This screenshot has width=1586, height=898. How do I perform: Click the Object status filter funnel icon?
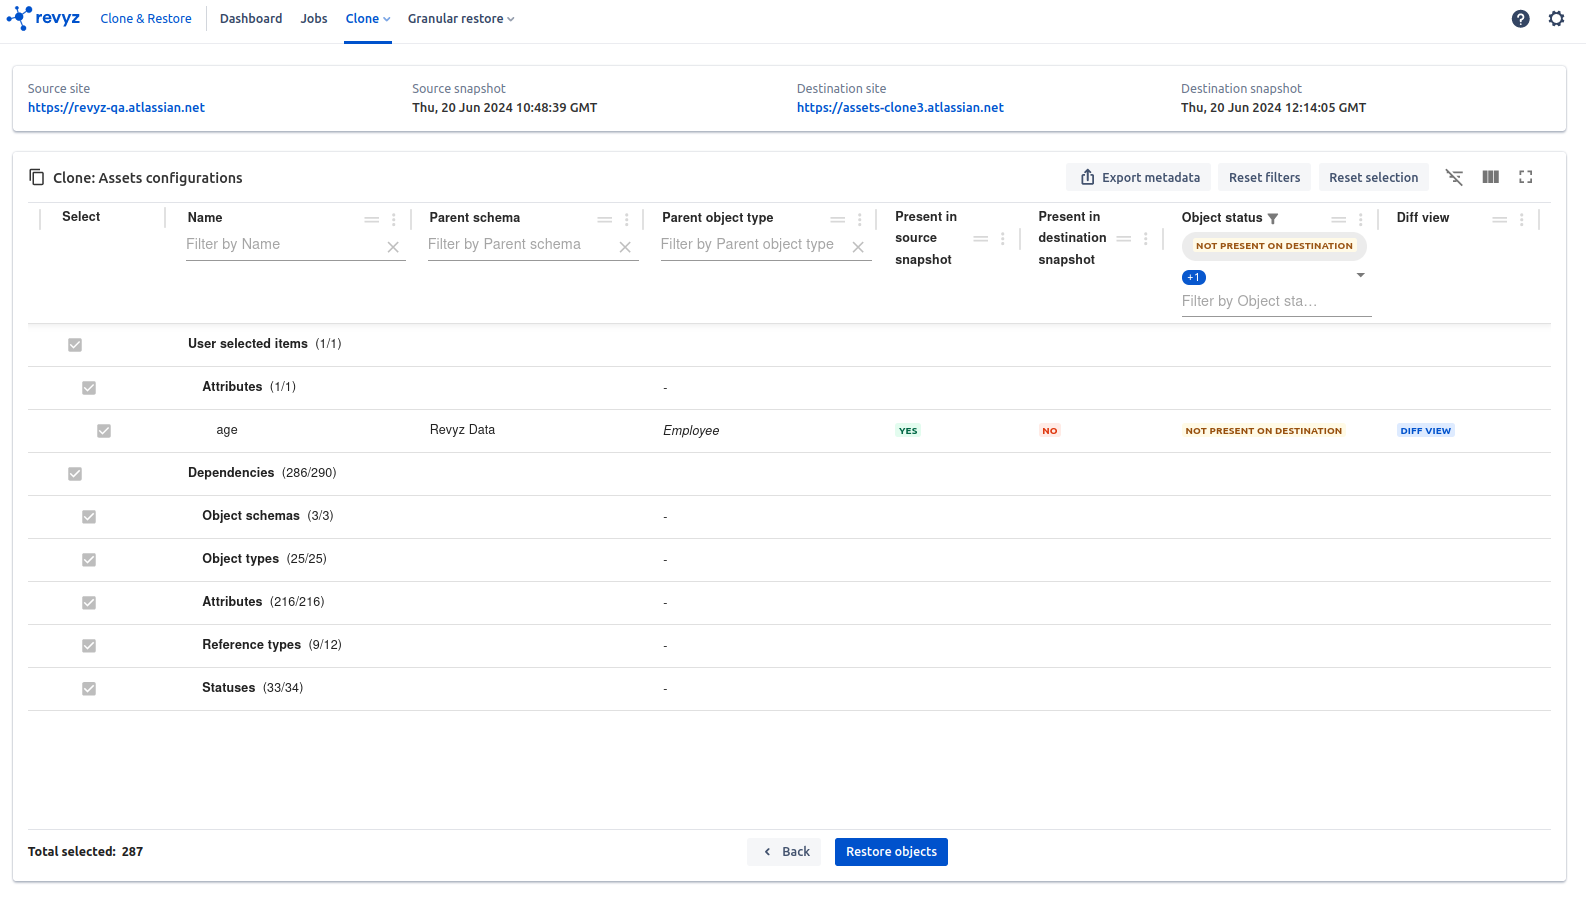(x=1273, y=219)
